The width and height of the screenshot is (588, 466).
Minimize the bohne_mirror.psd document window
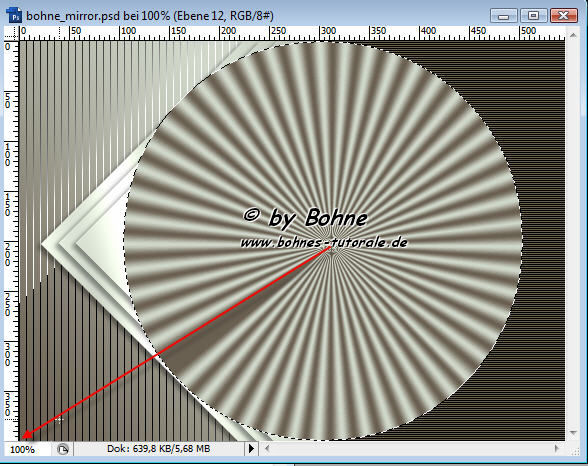coord(504,16)
